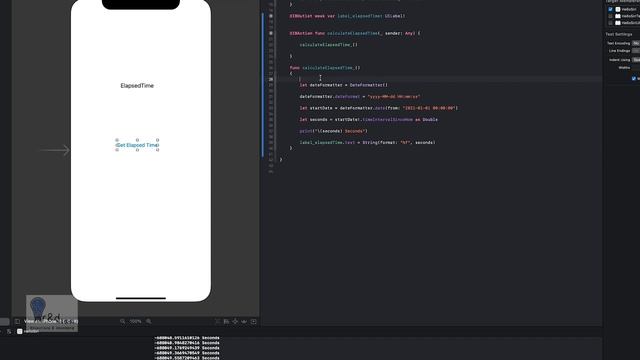Click the print seconds statement
The height and width of the screenshot is (360, 640).
tap(333, 131)
